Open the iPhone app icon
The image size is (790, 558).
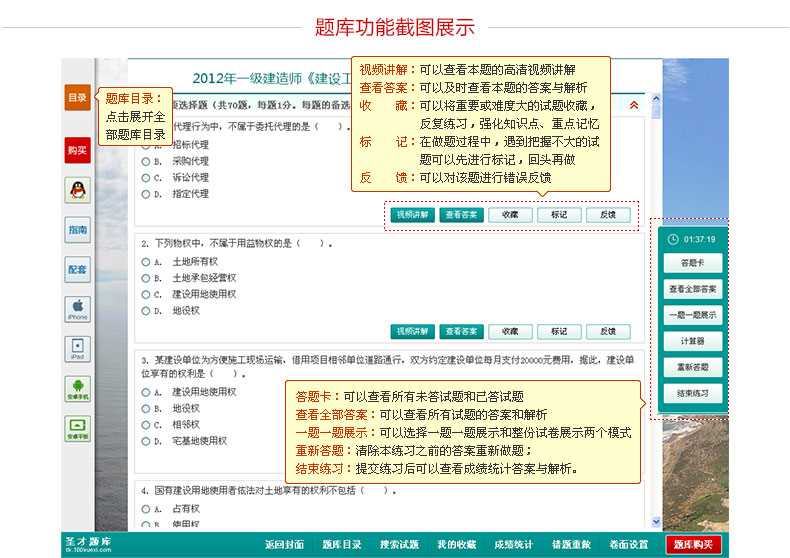pos(77,308)
